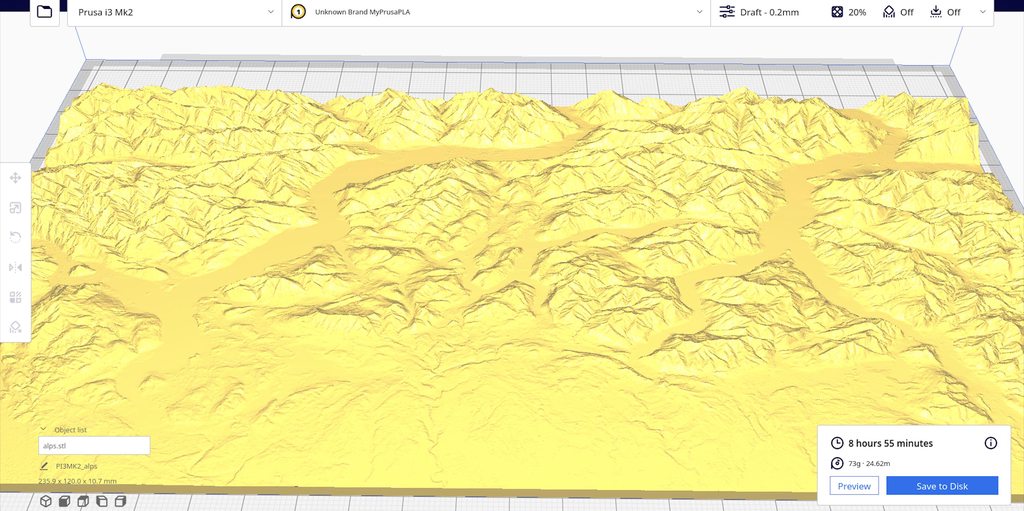The height and width of the screenshot is (511, 1024).
Task: Click the support setting showing Off
Action: tap(896, 12)
